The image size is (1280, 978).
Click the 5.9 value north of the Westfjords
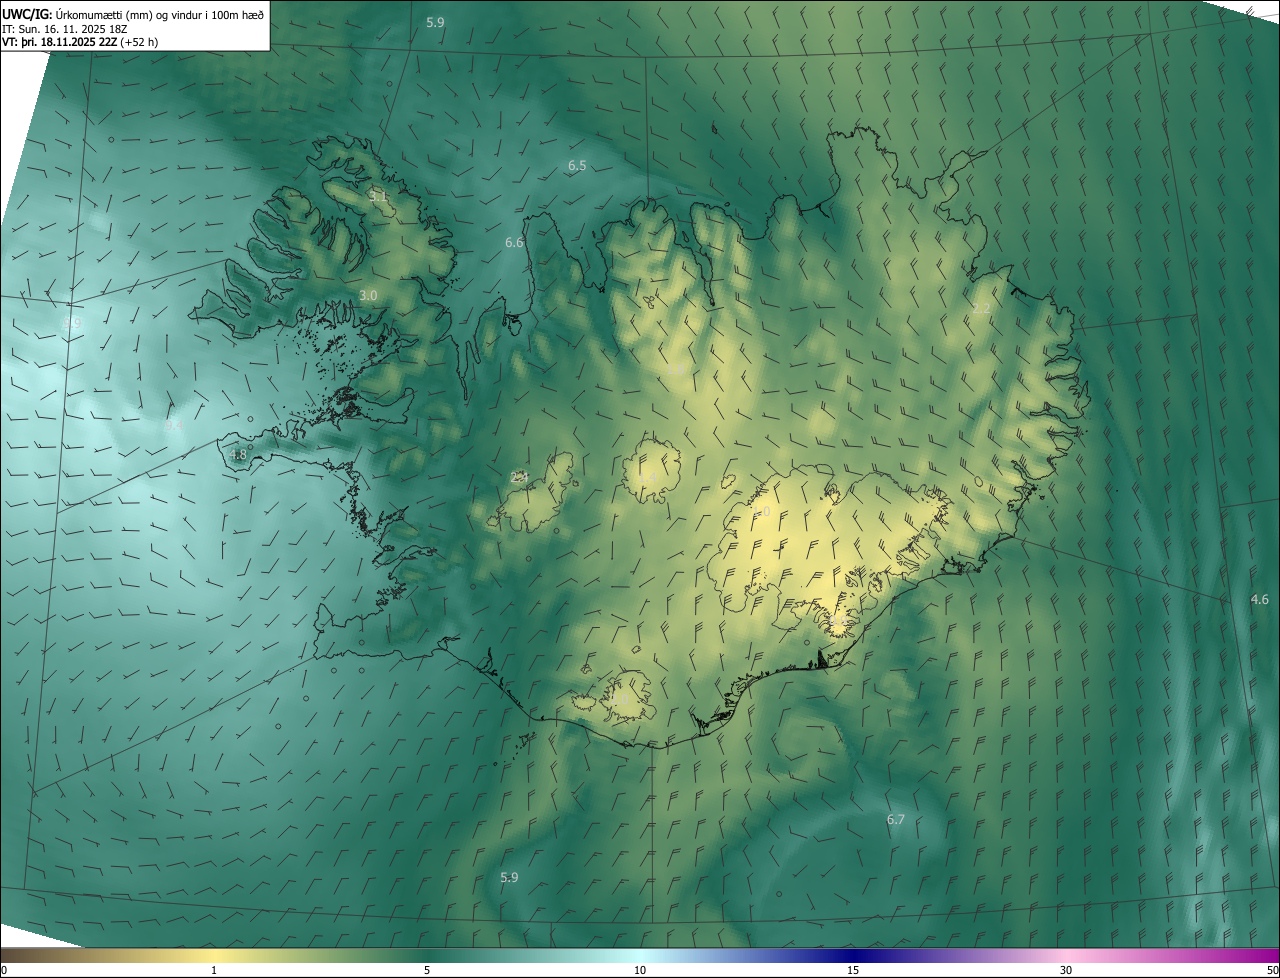(x=435, y=21)
